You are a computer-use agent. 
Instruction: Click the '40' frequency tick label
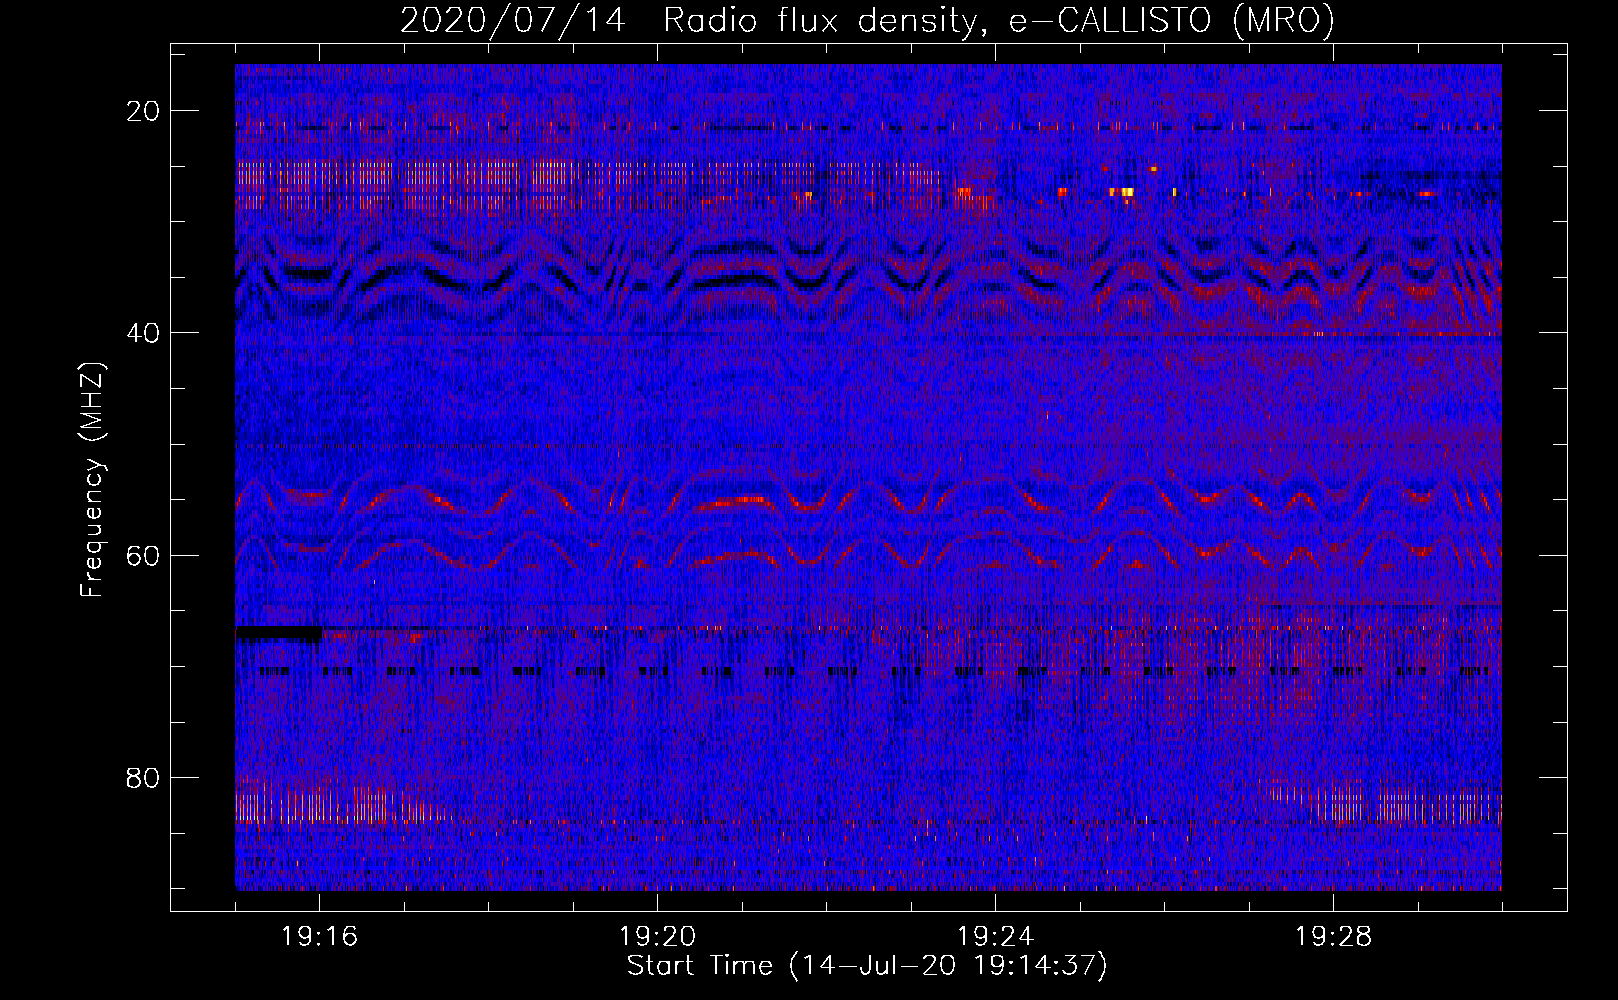(143, 333)
